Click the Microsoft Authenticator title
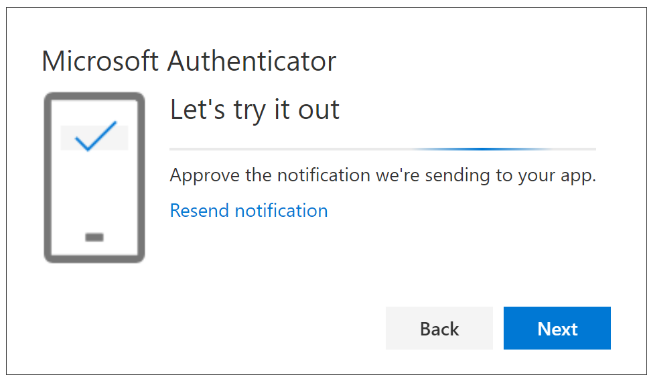The image size is (655, 381). pos(189,61)
